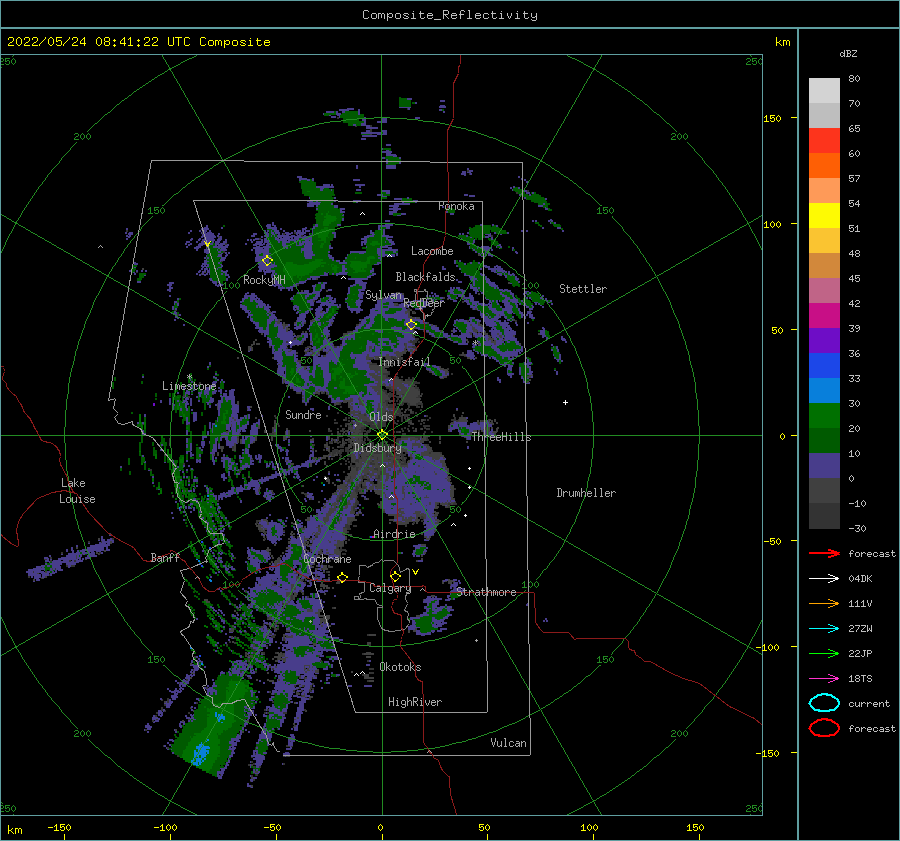
Task: Click the Blackfalds label
Action: pos(425,277)
